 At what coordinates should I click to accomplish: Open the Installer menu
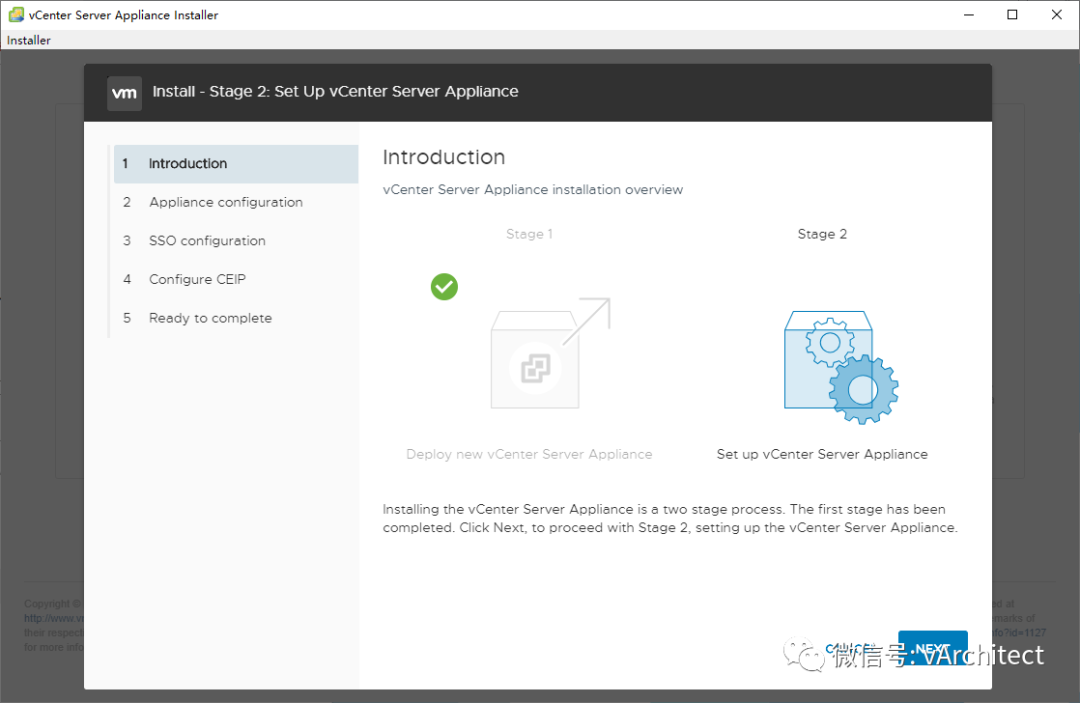[x=28, y=40]
